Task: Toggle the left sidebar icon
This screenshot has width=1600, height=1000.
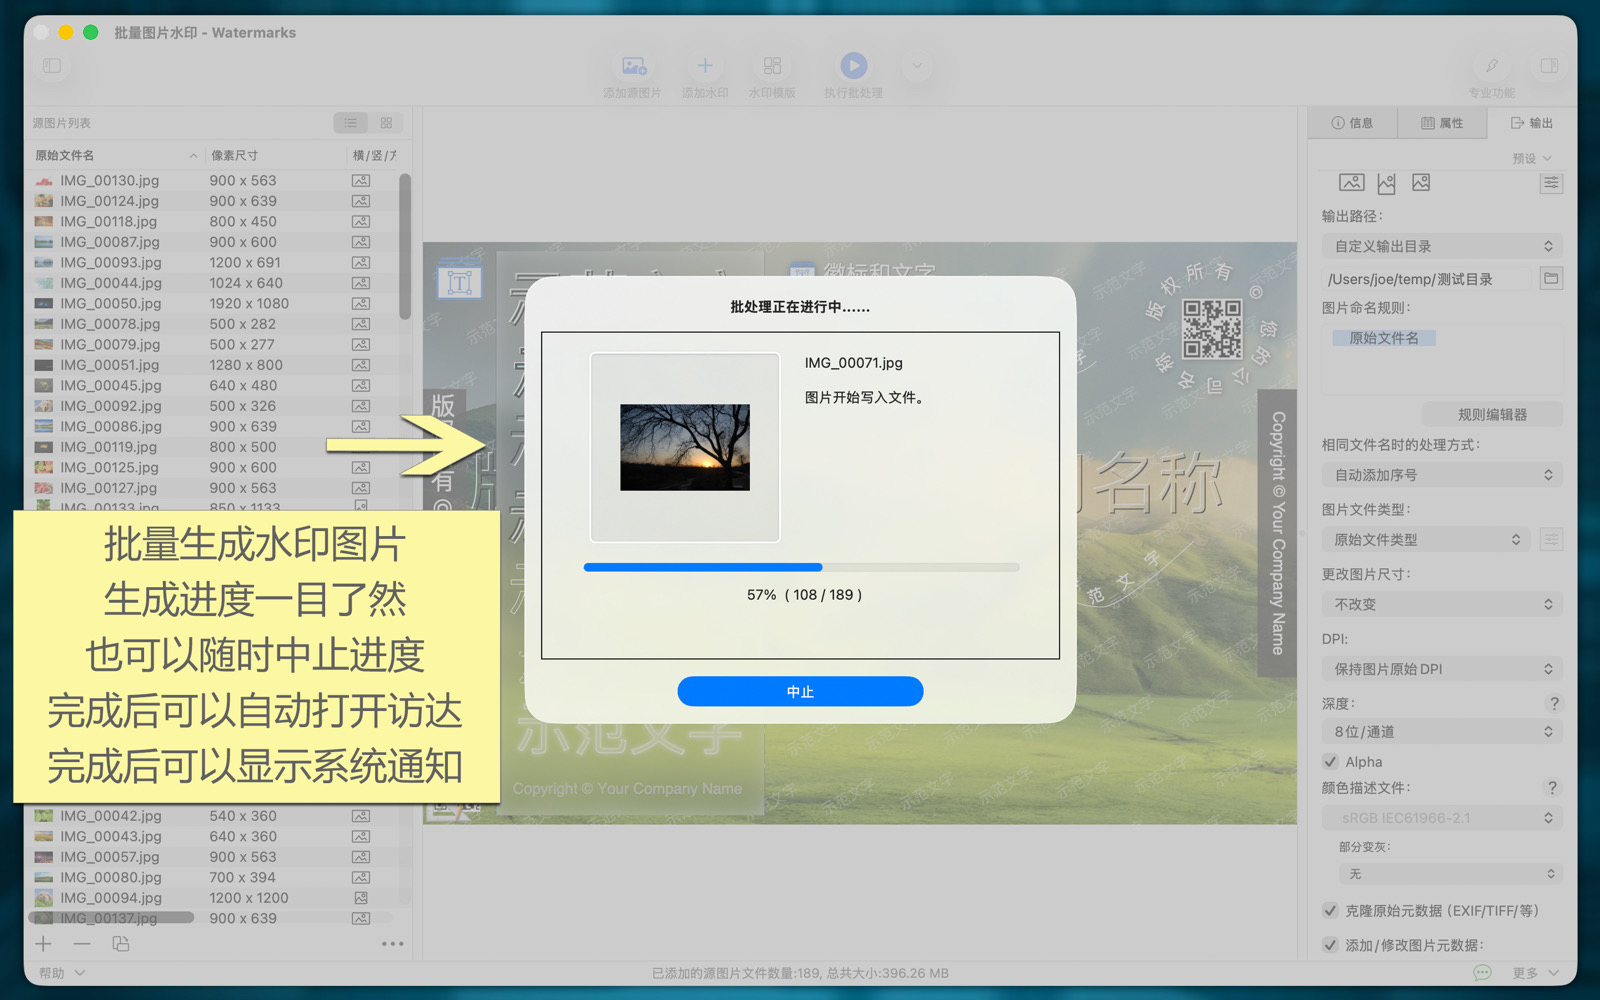Action: [x=52, y=66]
